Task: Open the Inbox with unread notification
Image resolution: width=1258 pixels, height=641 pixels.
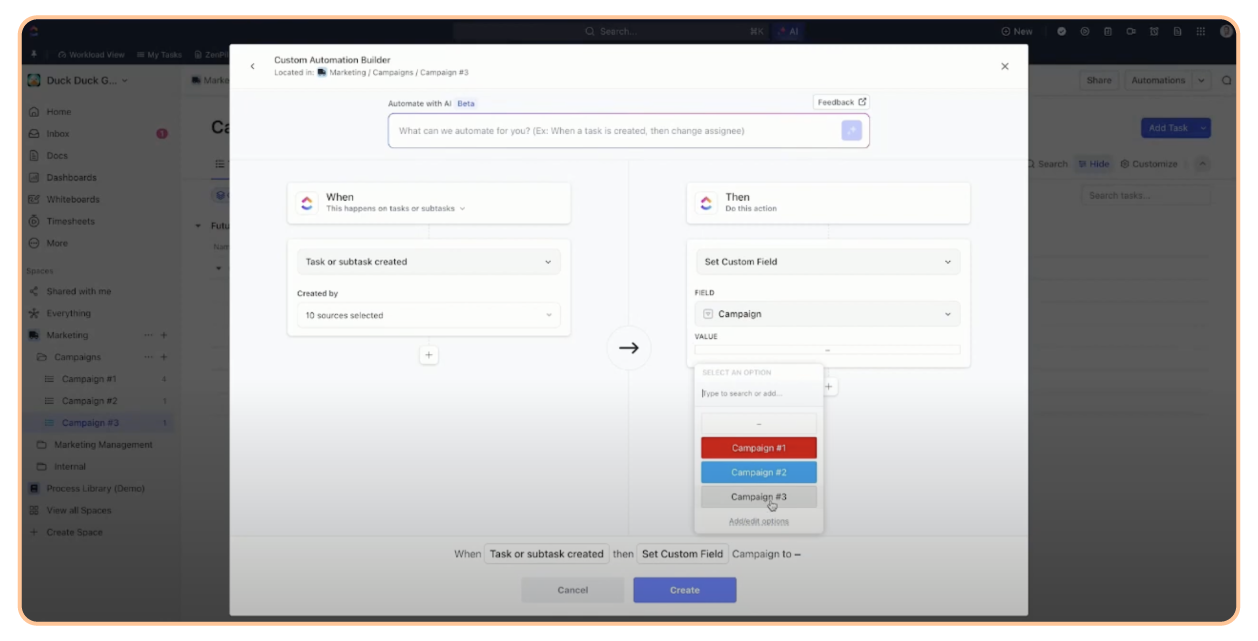Action: pyautogui.click(x=57, y=133)
